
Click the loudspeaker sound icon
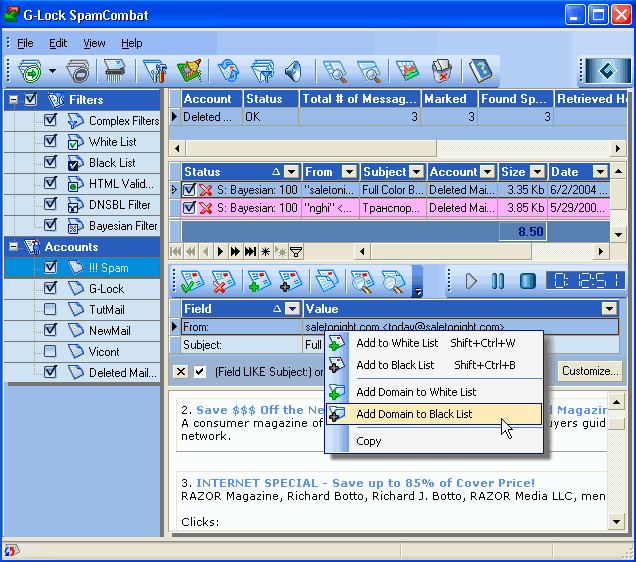(293, 71)
